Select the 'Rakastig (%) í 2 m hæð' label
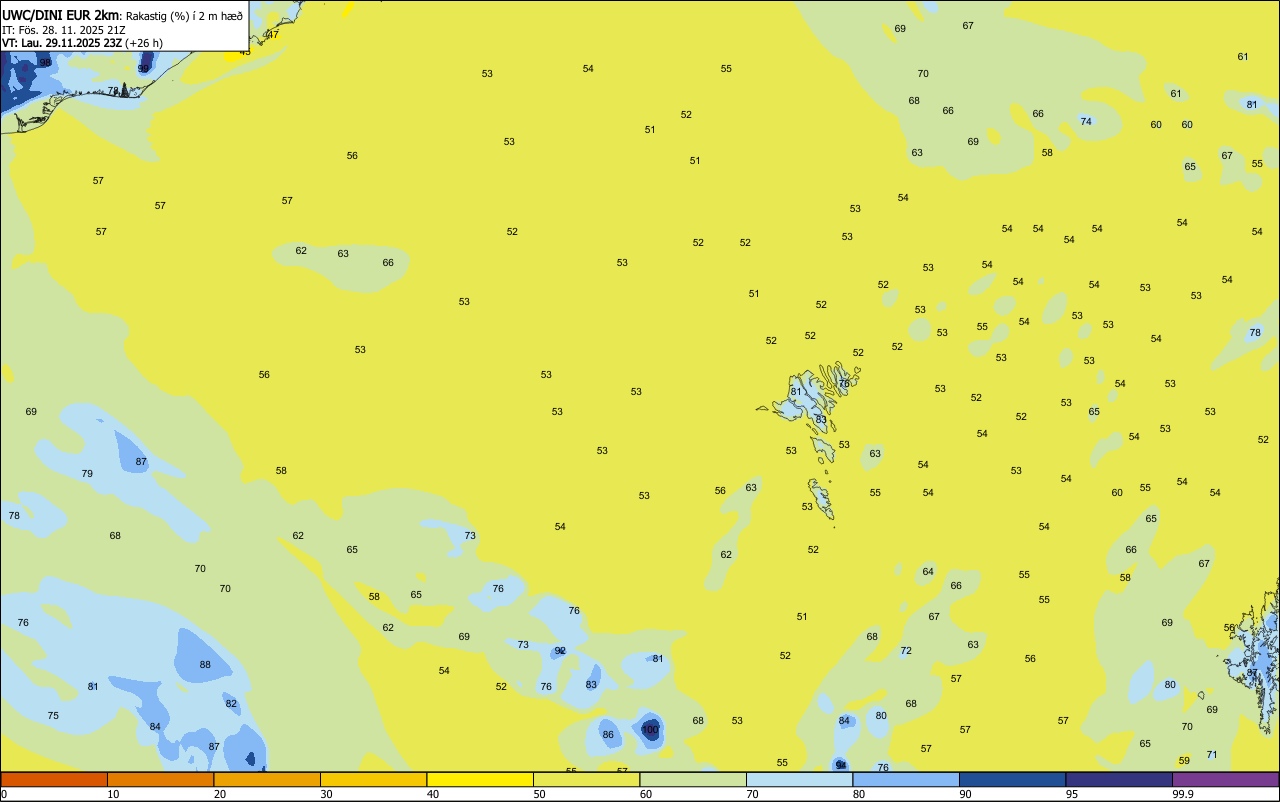This screenshot has height=802, width=1280. coord(184,16)
